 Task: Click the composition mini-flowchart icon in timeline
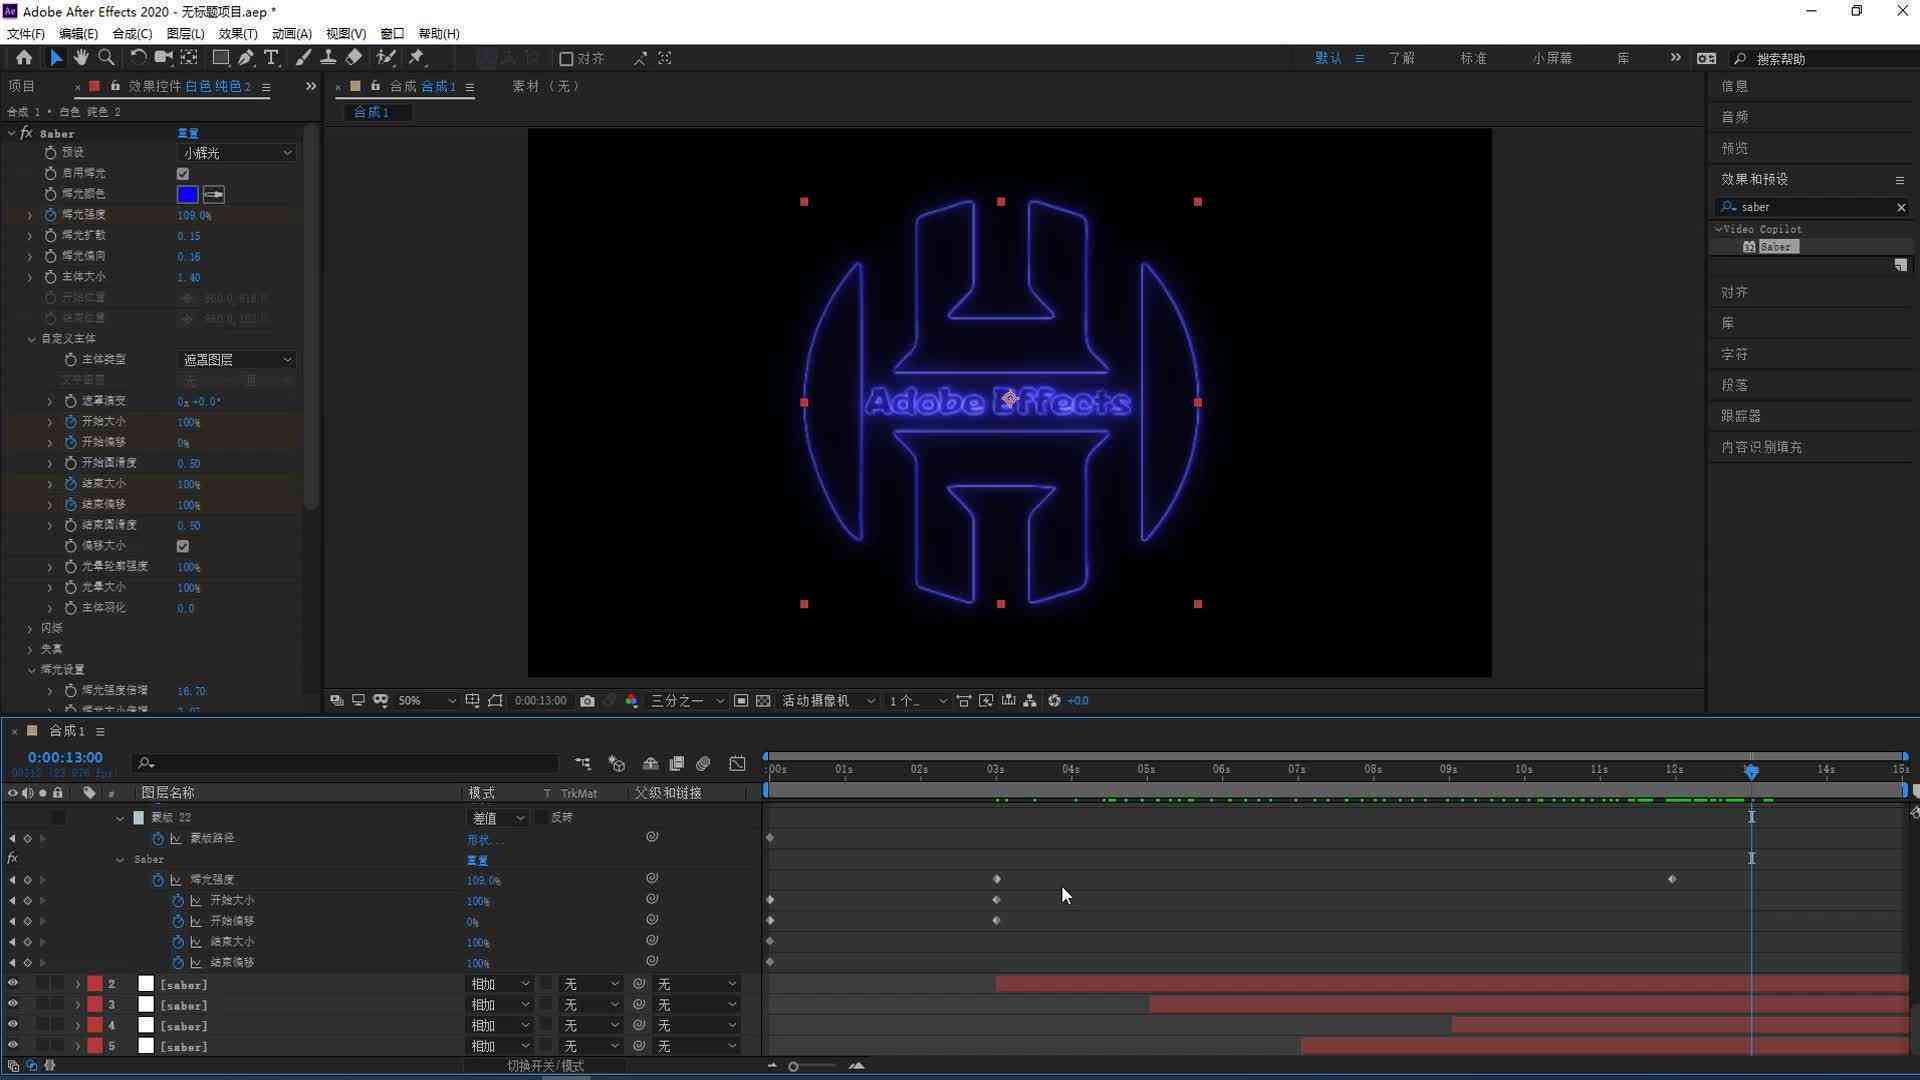pos(583,764)
